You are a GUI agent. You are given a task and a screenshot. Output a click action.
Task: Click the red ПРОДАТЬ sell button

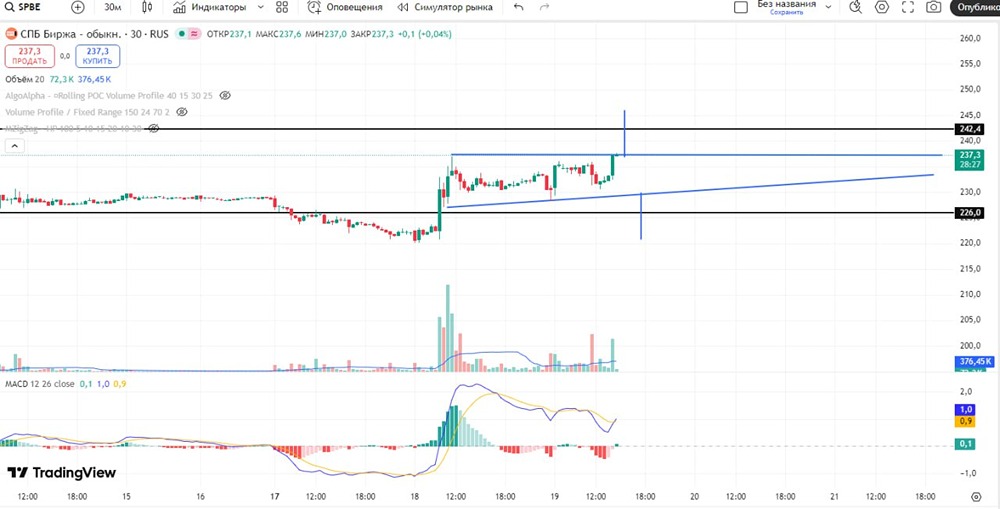click(x=29, y=56)
